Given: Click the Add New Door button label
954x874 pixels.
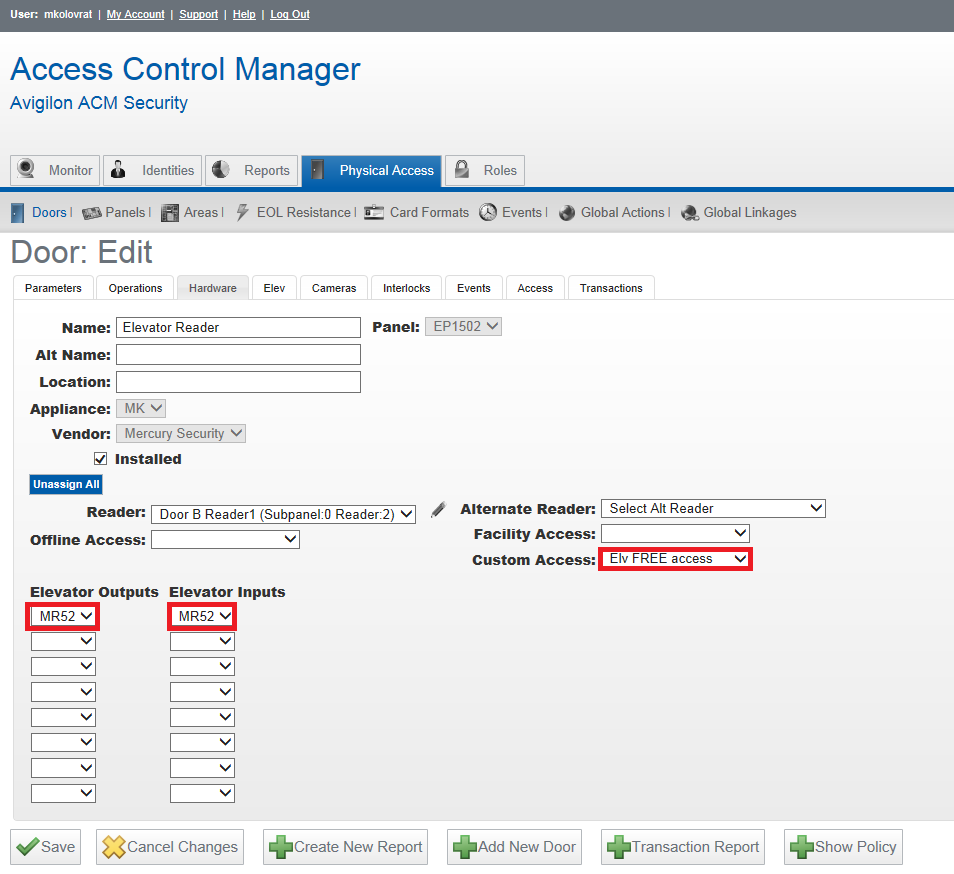Looking at the screenshot, I should [x=526, y=847].
